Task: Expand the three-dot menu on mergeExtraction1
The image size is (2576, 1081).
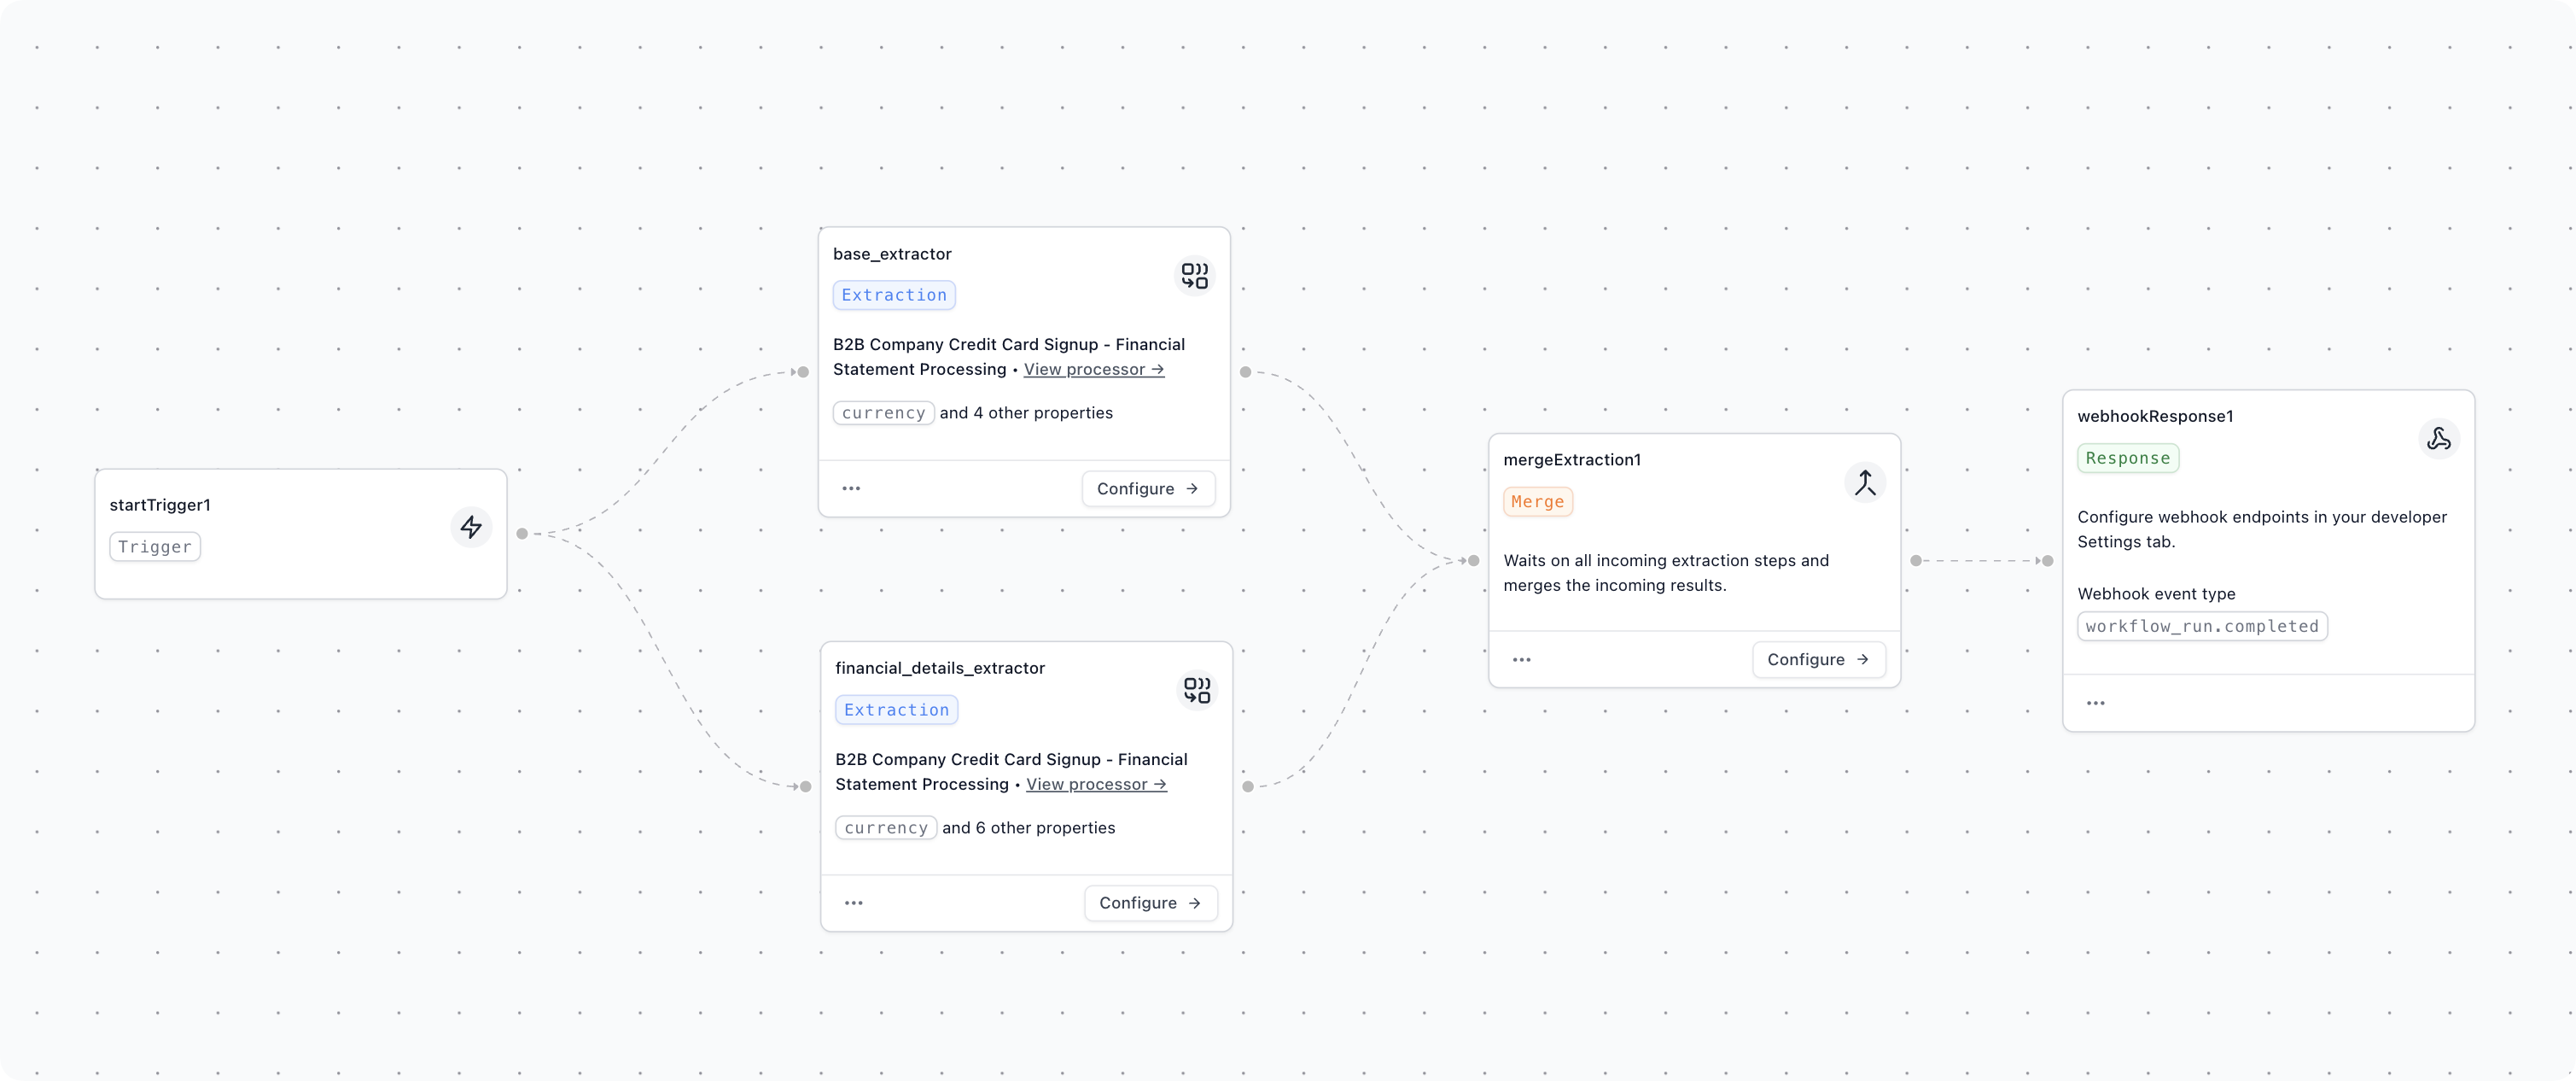Action: tap(1522, 660)
